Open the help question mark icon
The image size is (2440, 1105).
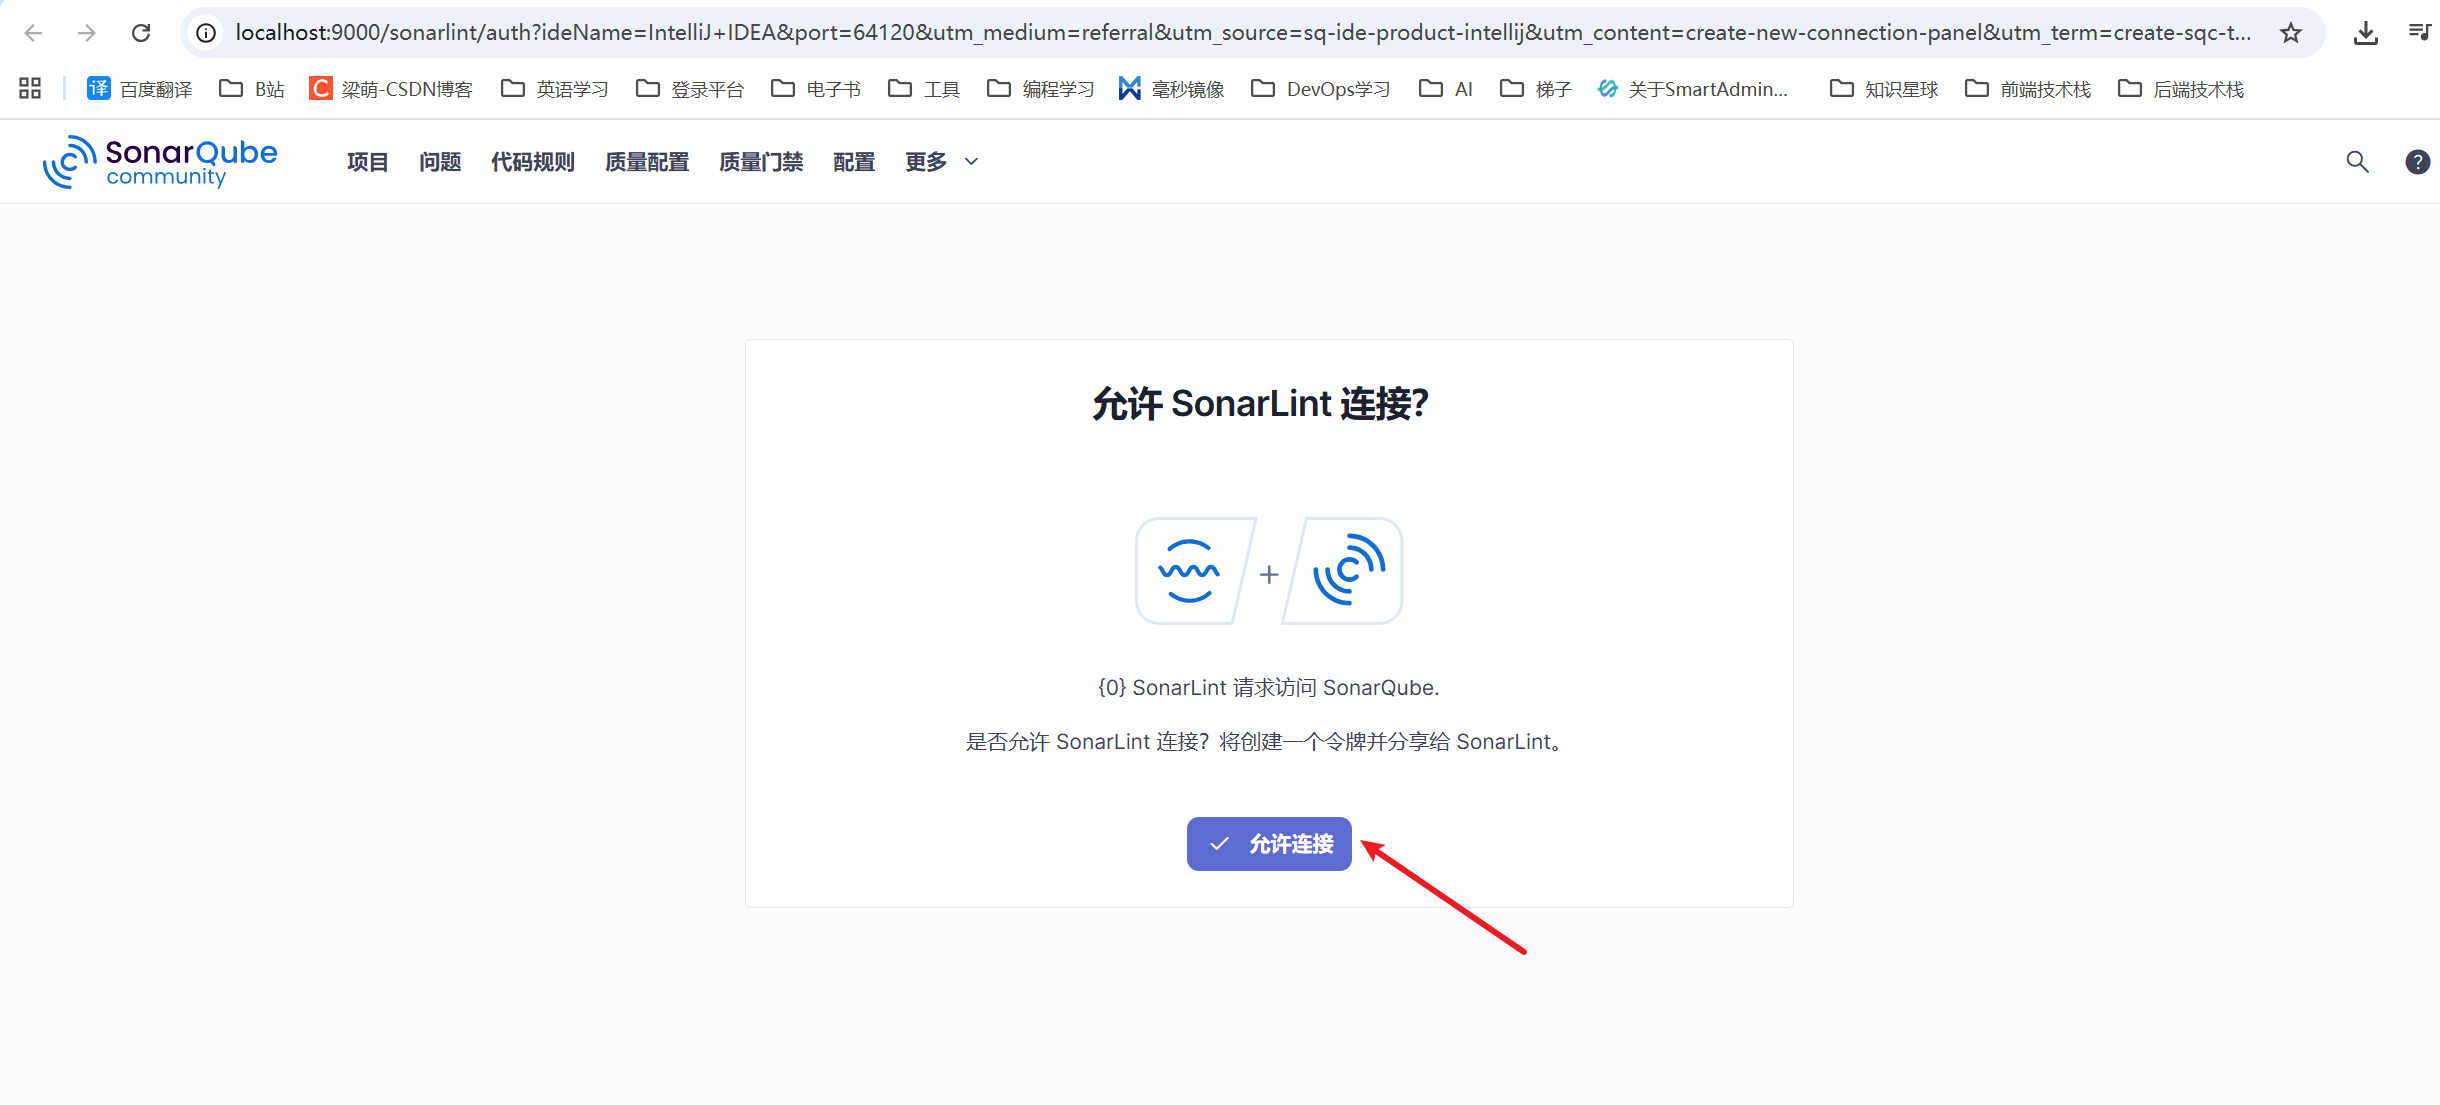[2417, 162]
